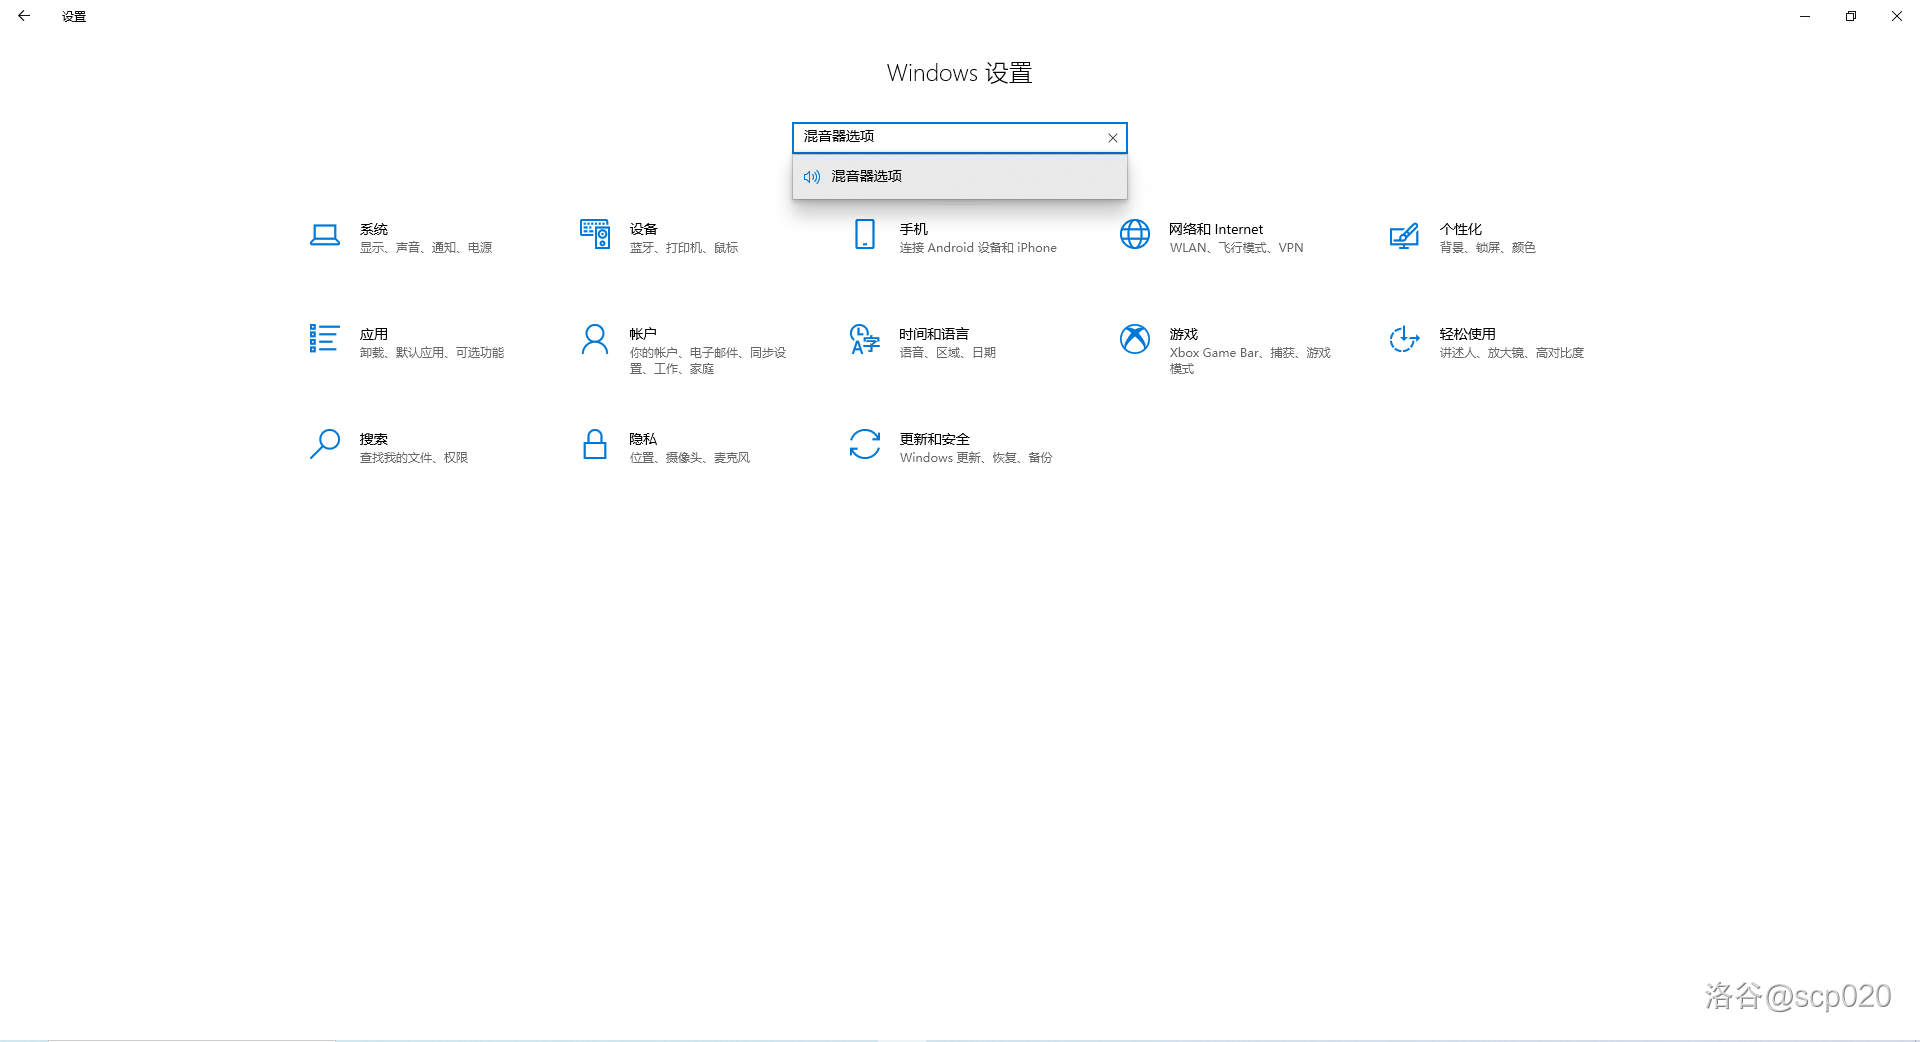Open 网络和 Internet category title

1216,229
